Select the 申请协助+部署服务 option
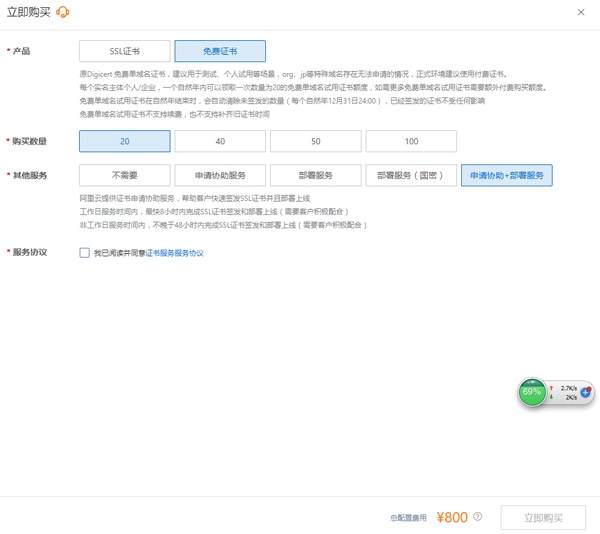Image resolution: width=600 pixels, height=534 pixels. click(x=506, y=175)
